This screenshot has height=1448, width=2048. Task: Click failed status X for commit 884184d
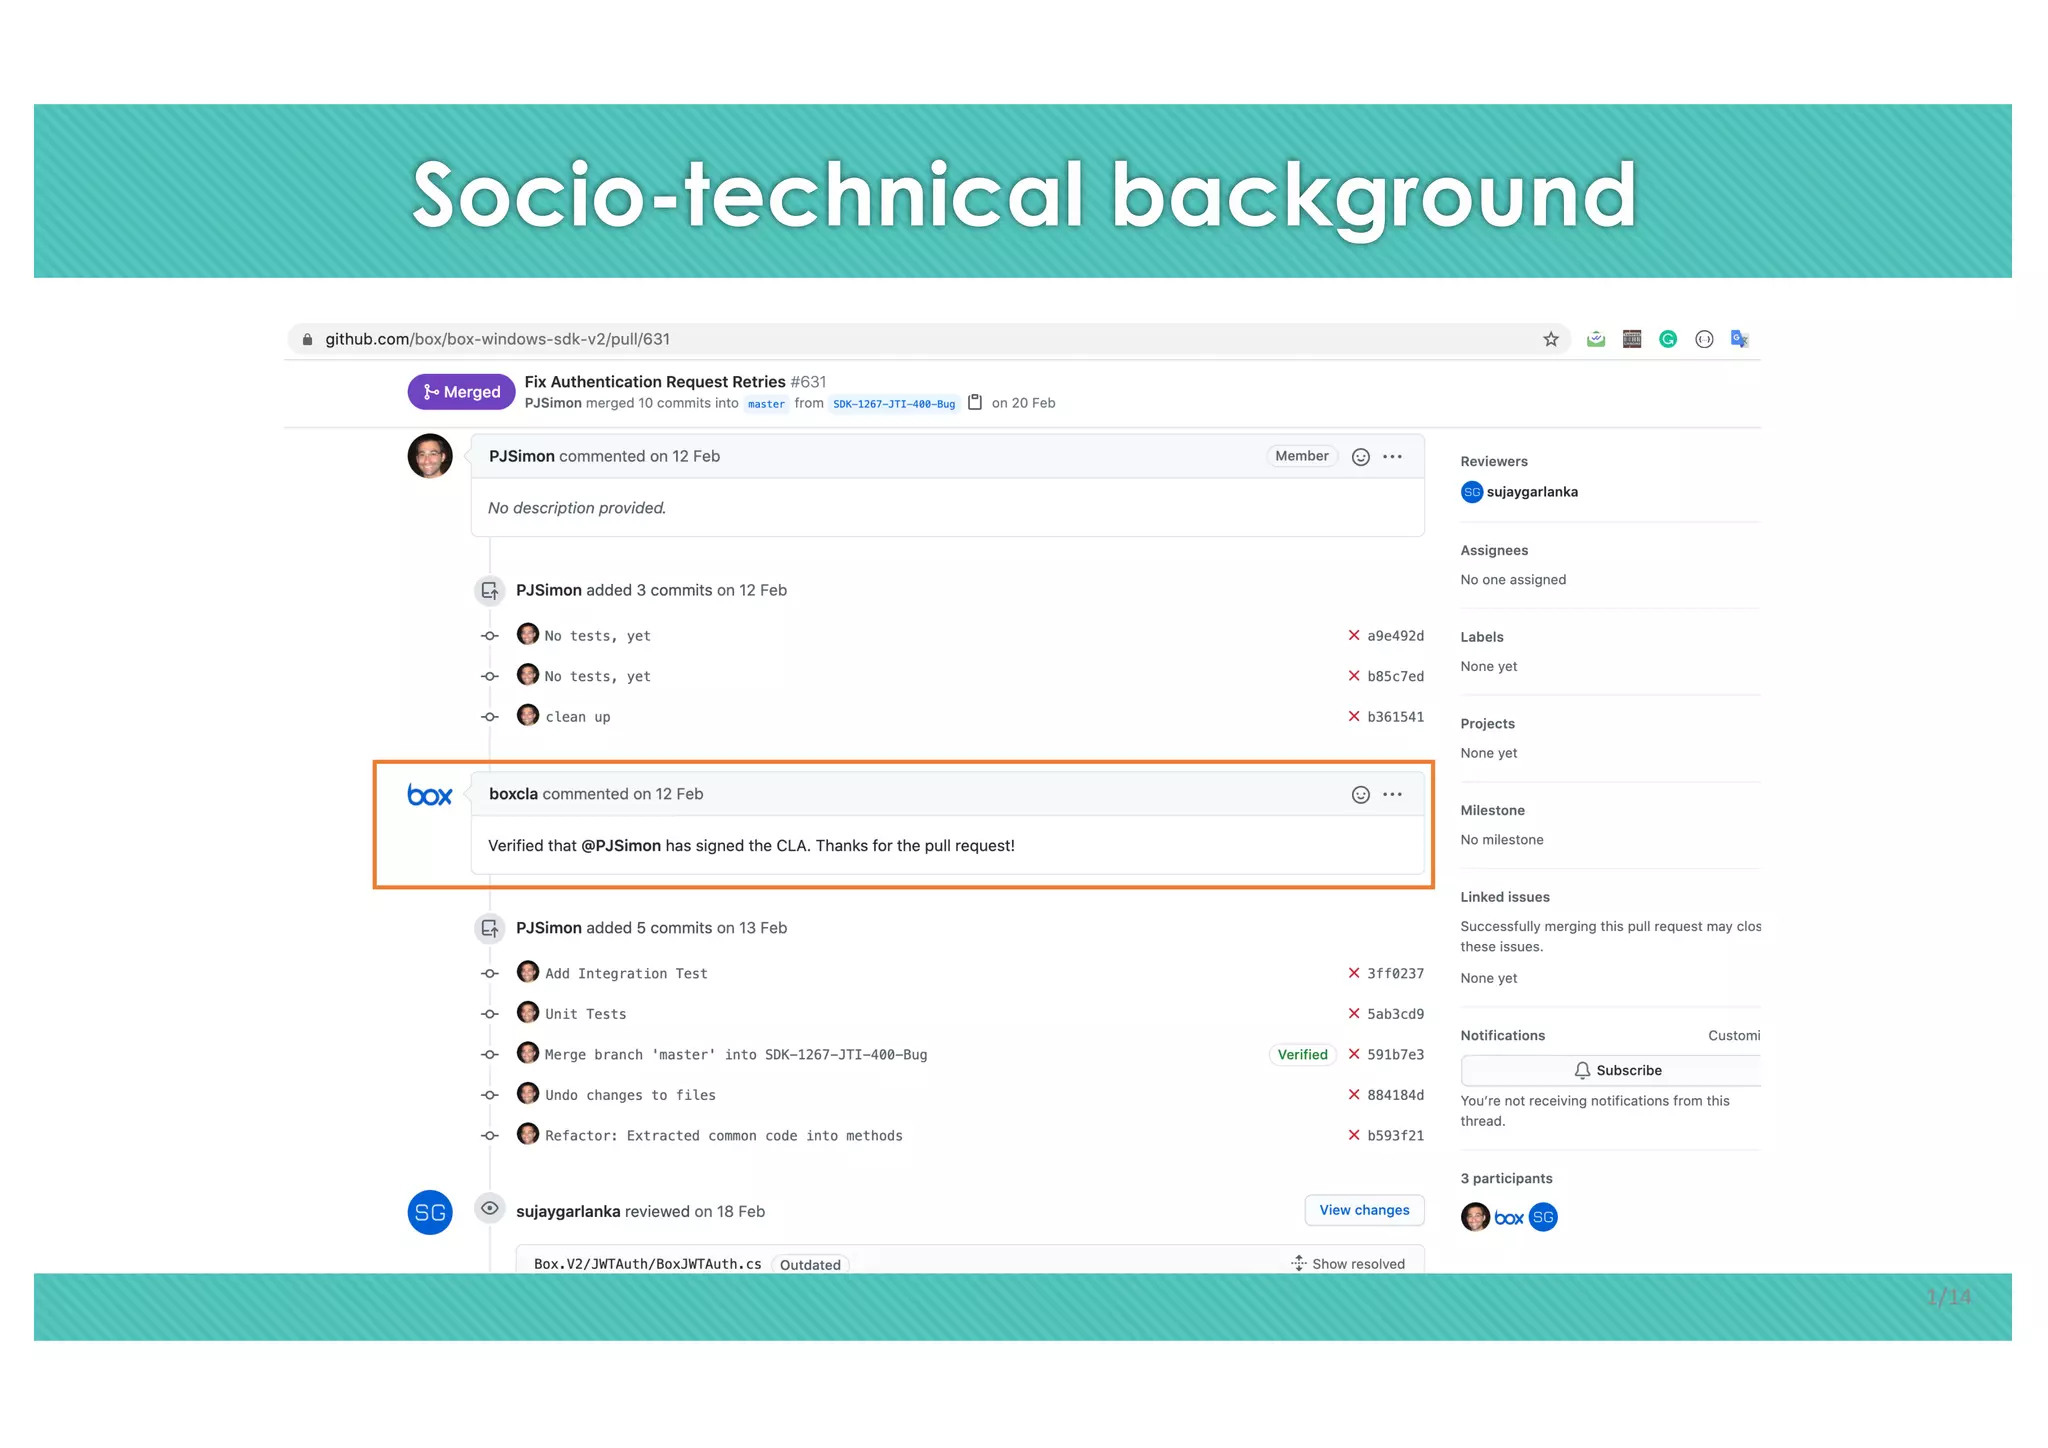pyautogui.click(x=1354, y=1095)
